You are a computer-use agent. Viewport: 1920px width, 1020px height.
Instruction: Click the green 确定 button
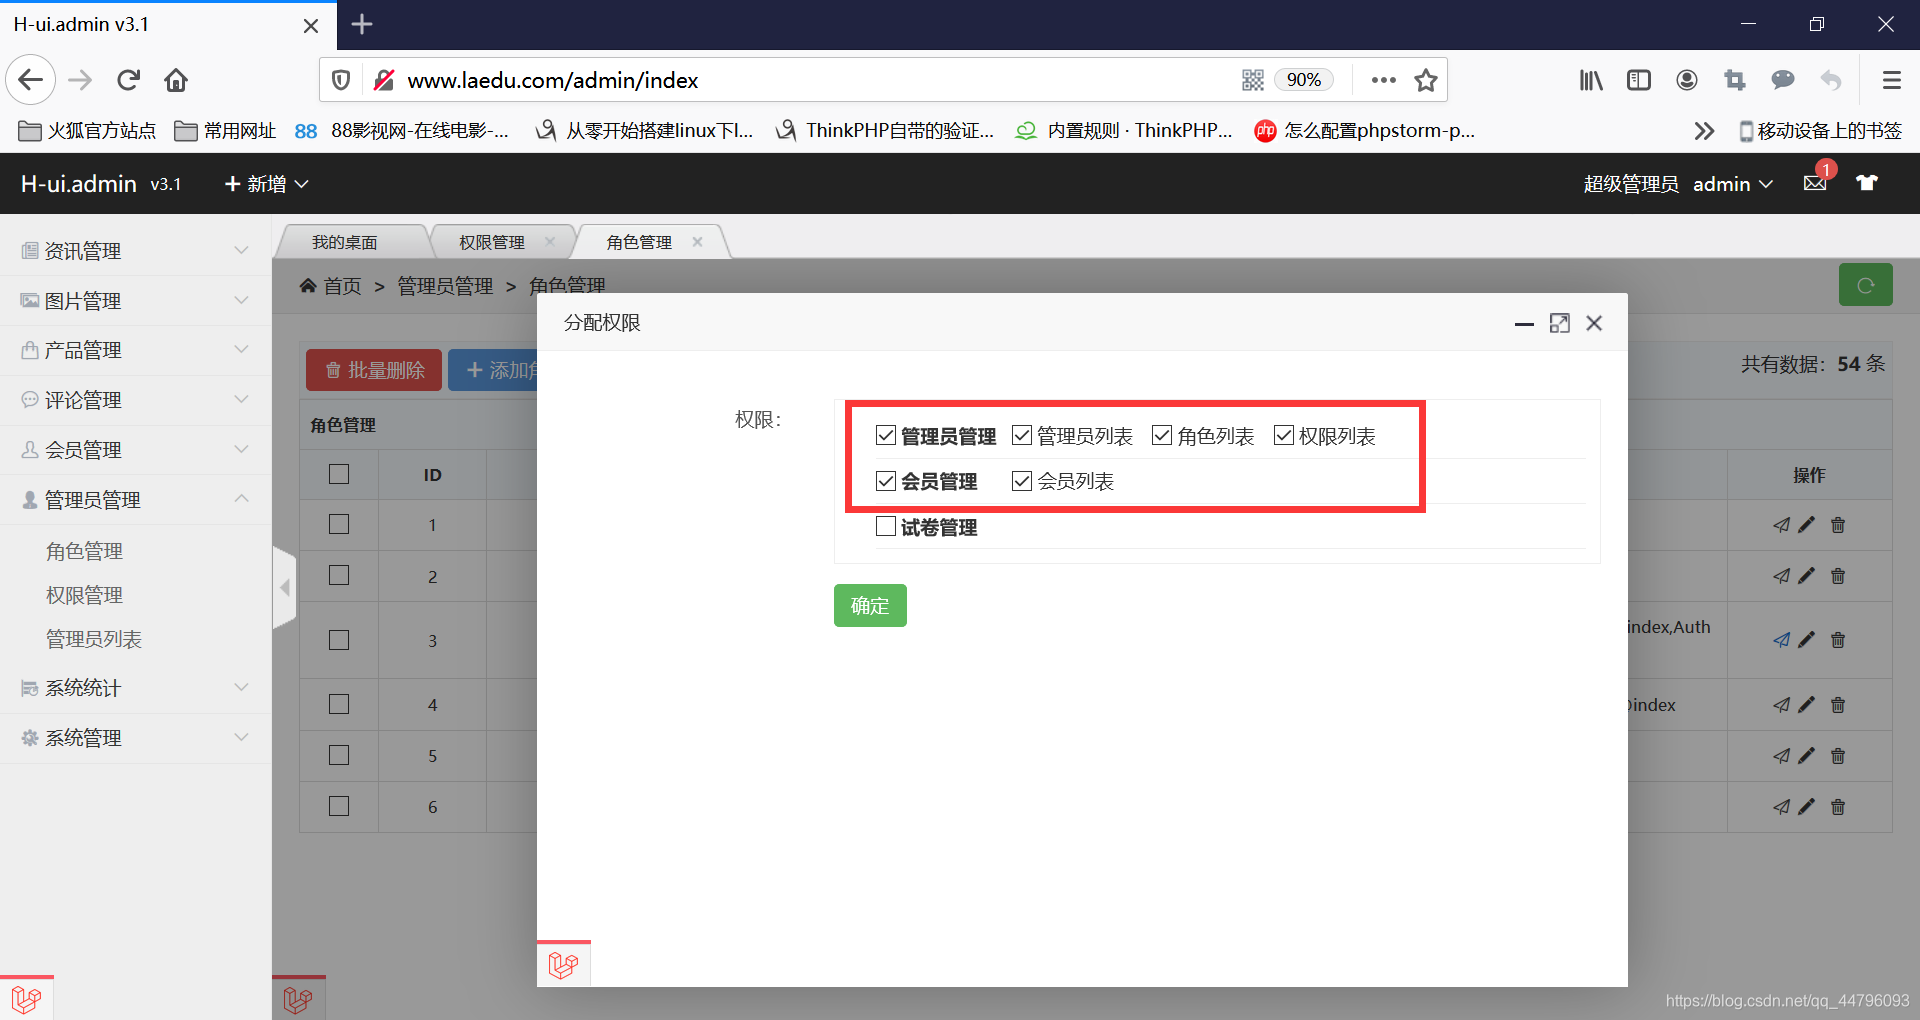point(870,605)
